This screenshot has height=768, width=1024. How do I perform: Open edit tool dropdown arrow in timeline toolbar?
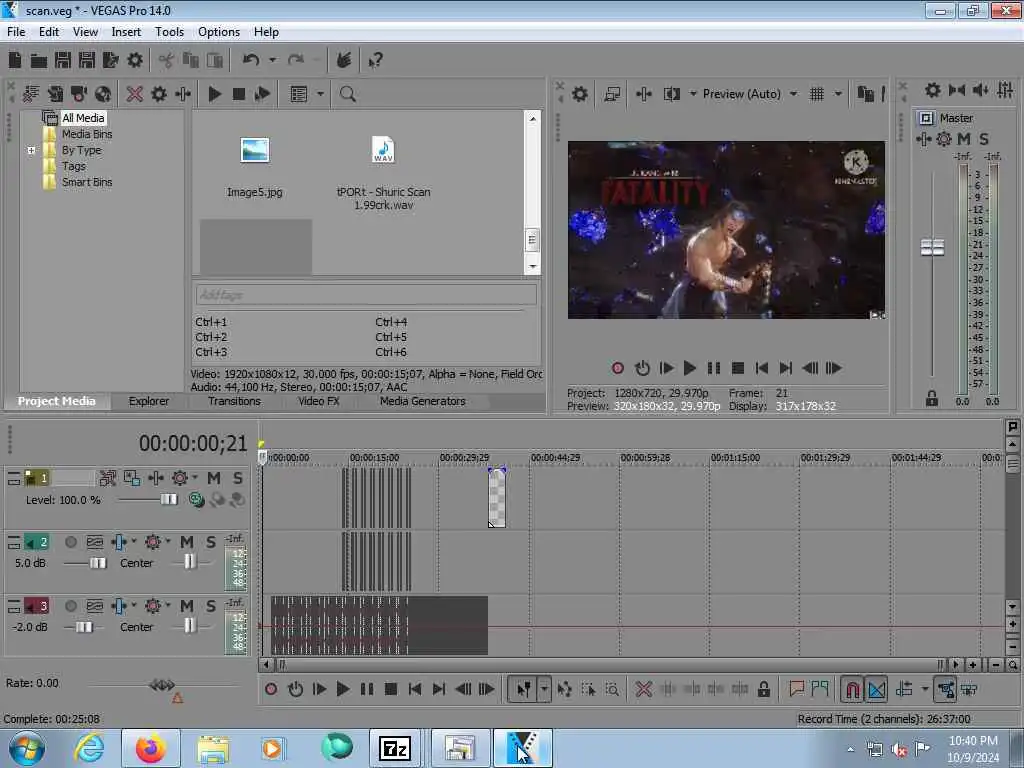coord(544,689)
